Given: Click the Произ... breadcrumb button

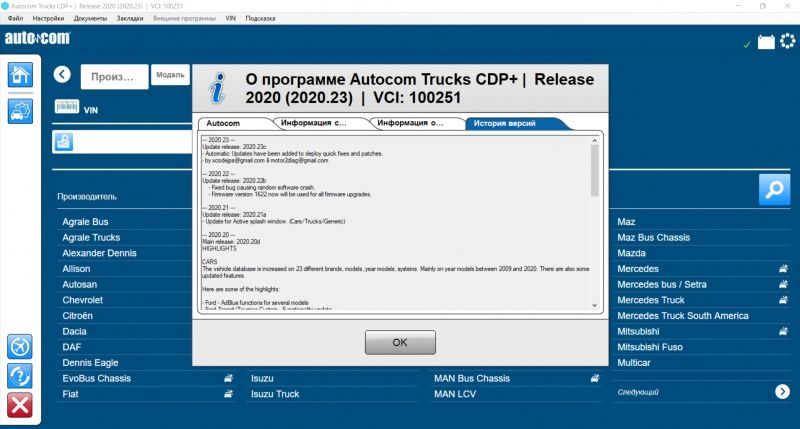Looking at the screenshot, I should pyautogui.click(x=115, y=77).
